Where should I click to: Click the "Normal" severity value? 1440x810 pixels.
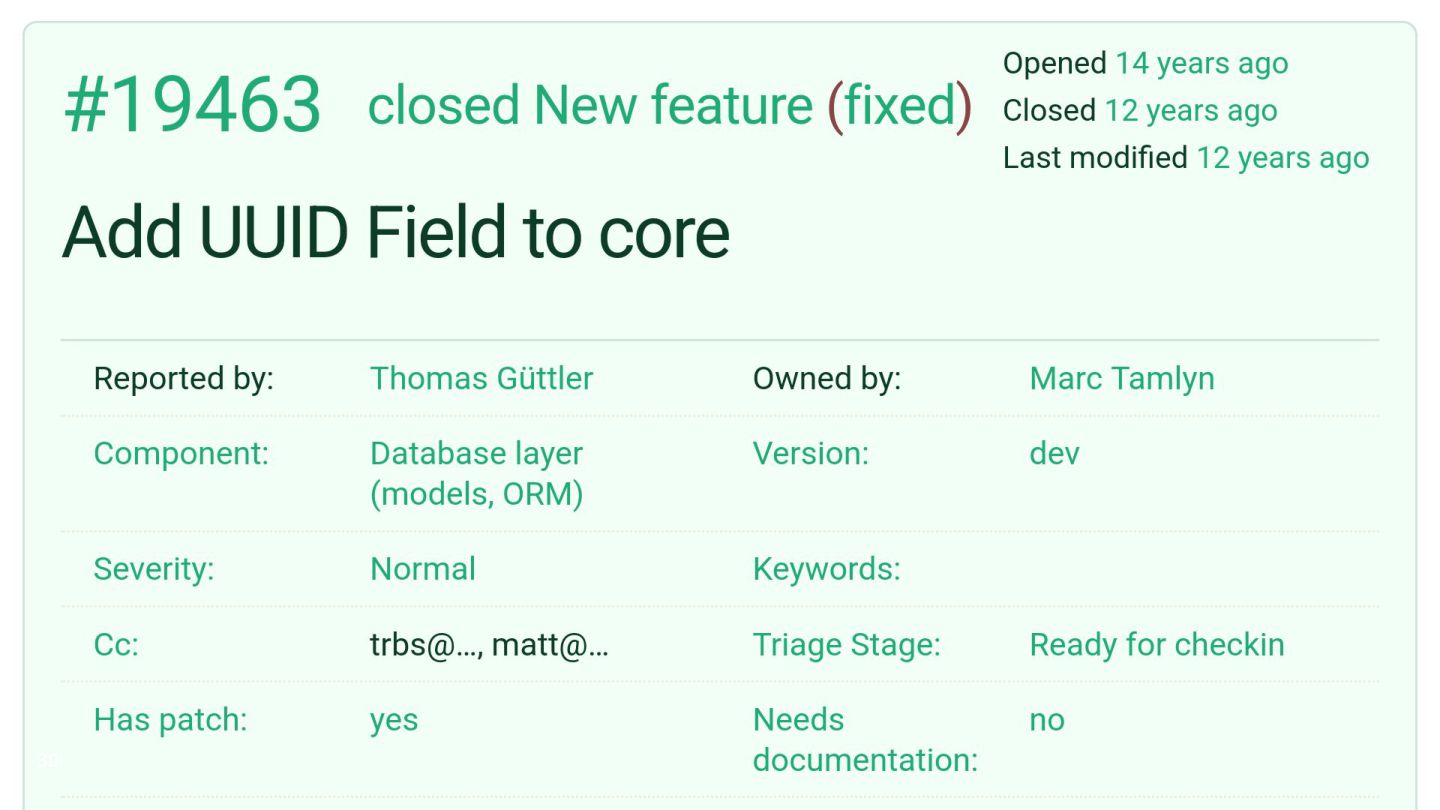[423, 569]
